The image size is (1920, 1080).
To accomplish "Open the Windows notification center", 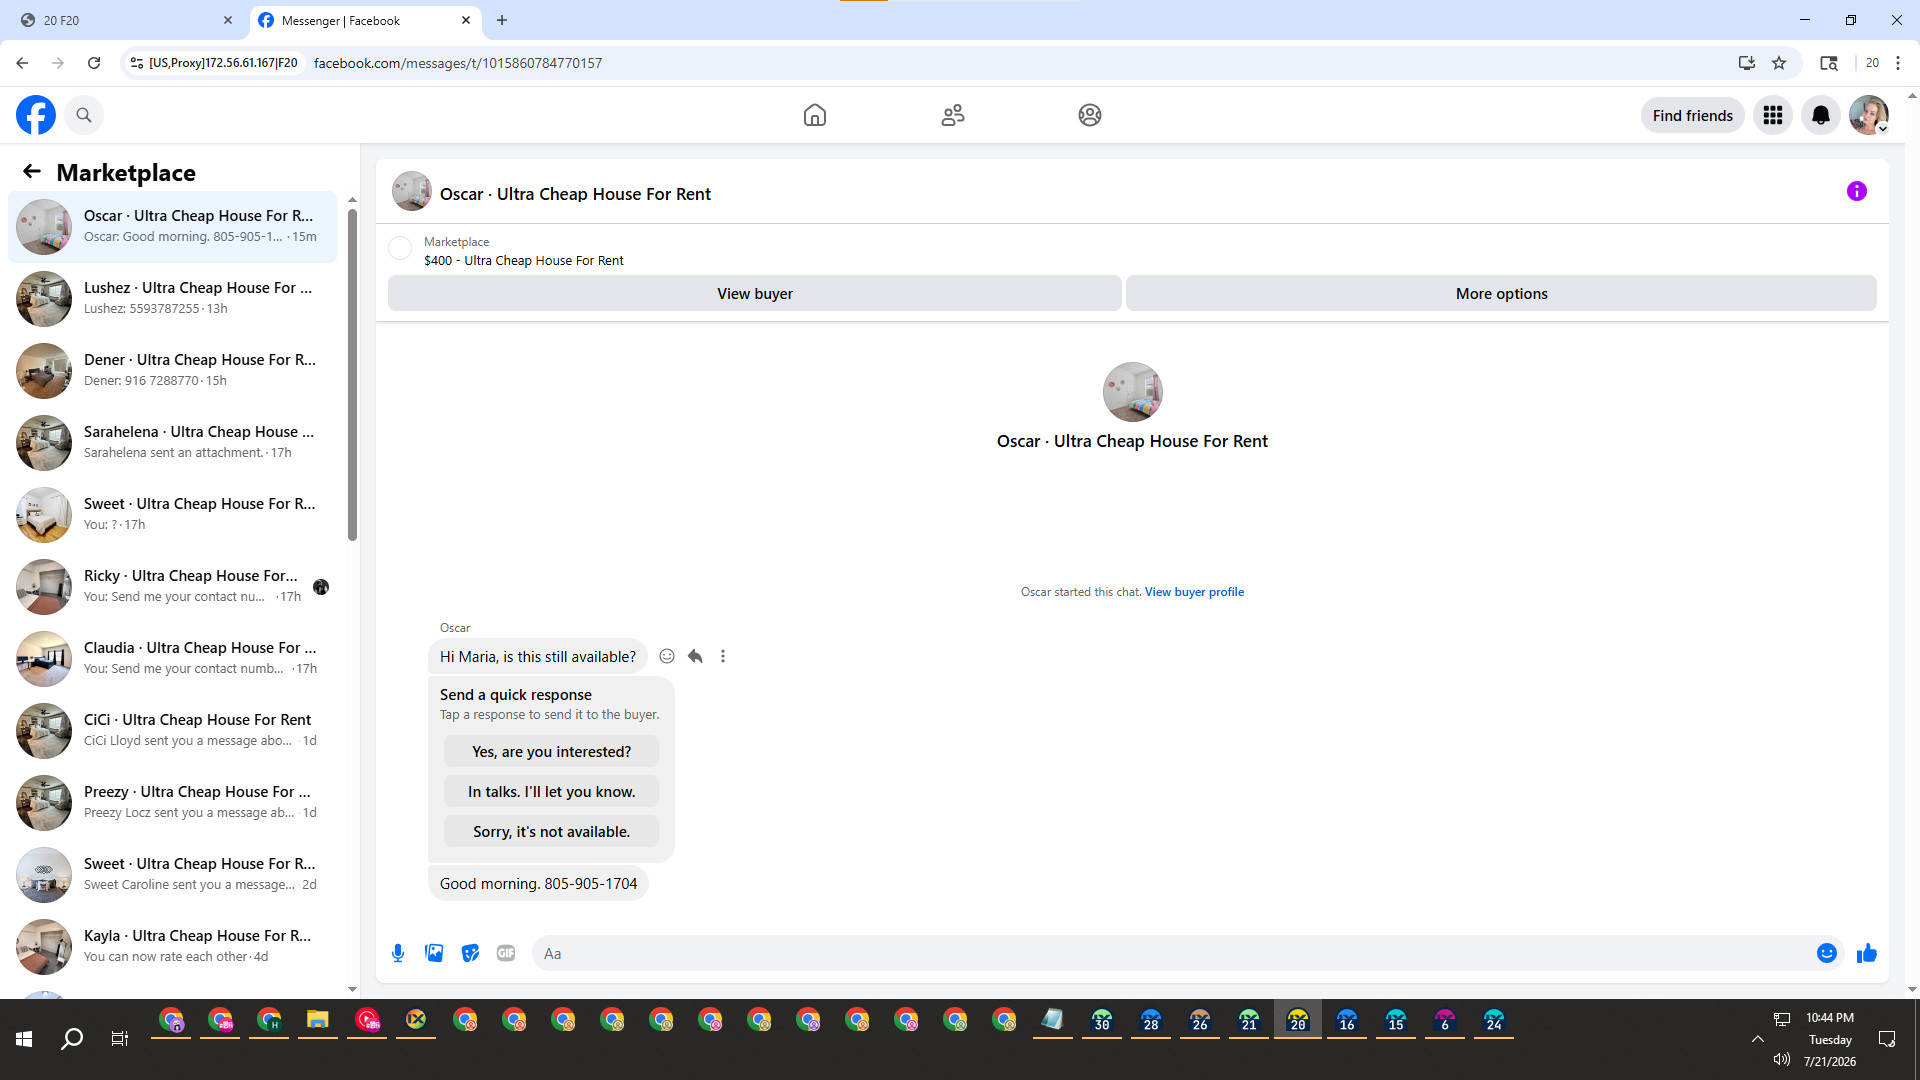I will coord(1887,1039).
